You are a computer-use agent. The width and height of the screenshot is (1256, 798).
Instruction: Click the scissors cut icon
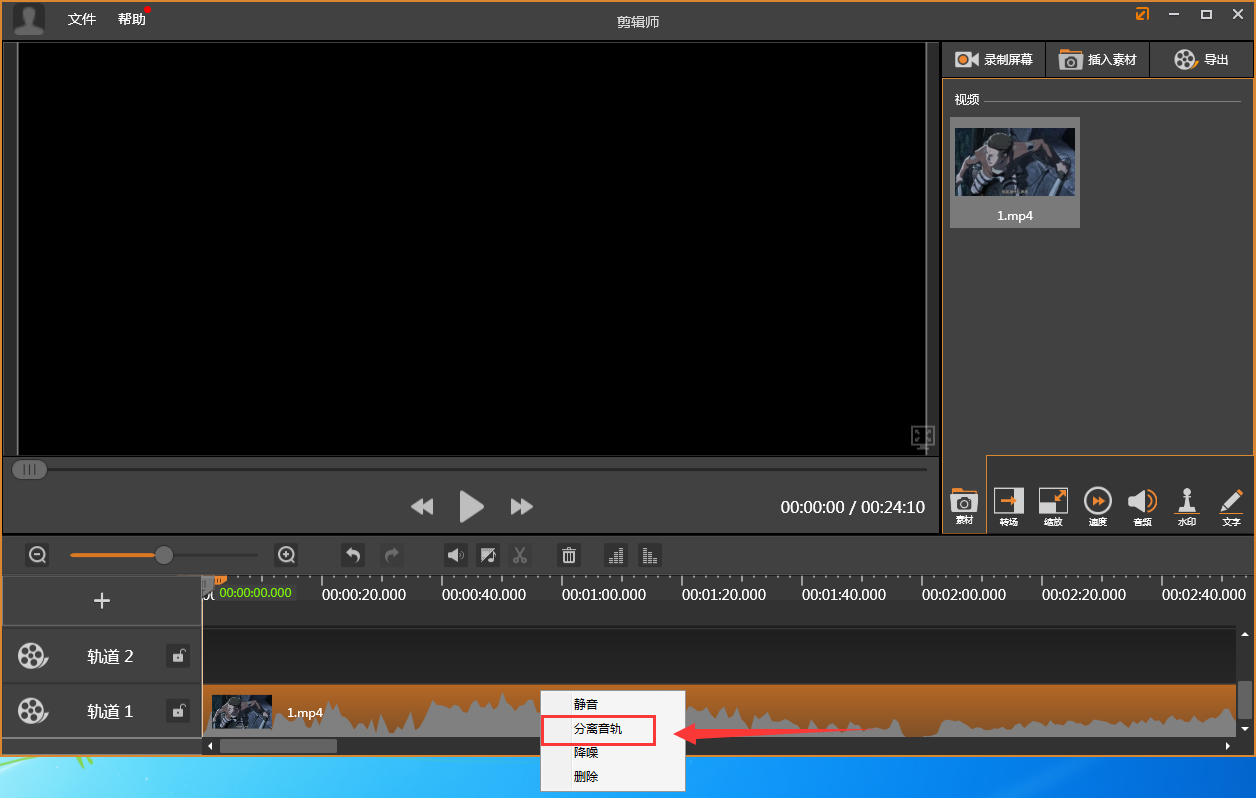pos(520,555)
